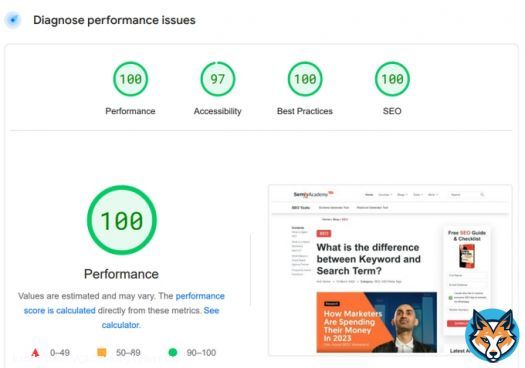Click the orange square 50–89 legend icon

tap(102, 353)
